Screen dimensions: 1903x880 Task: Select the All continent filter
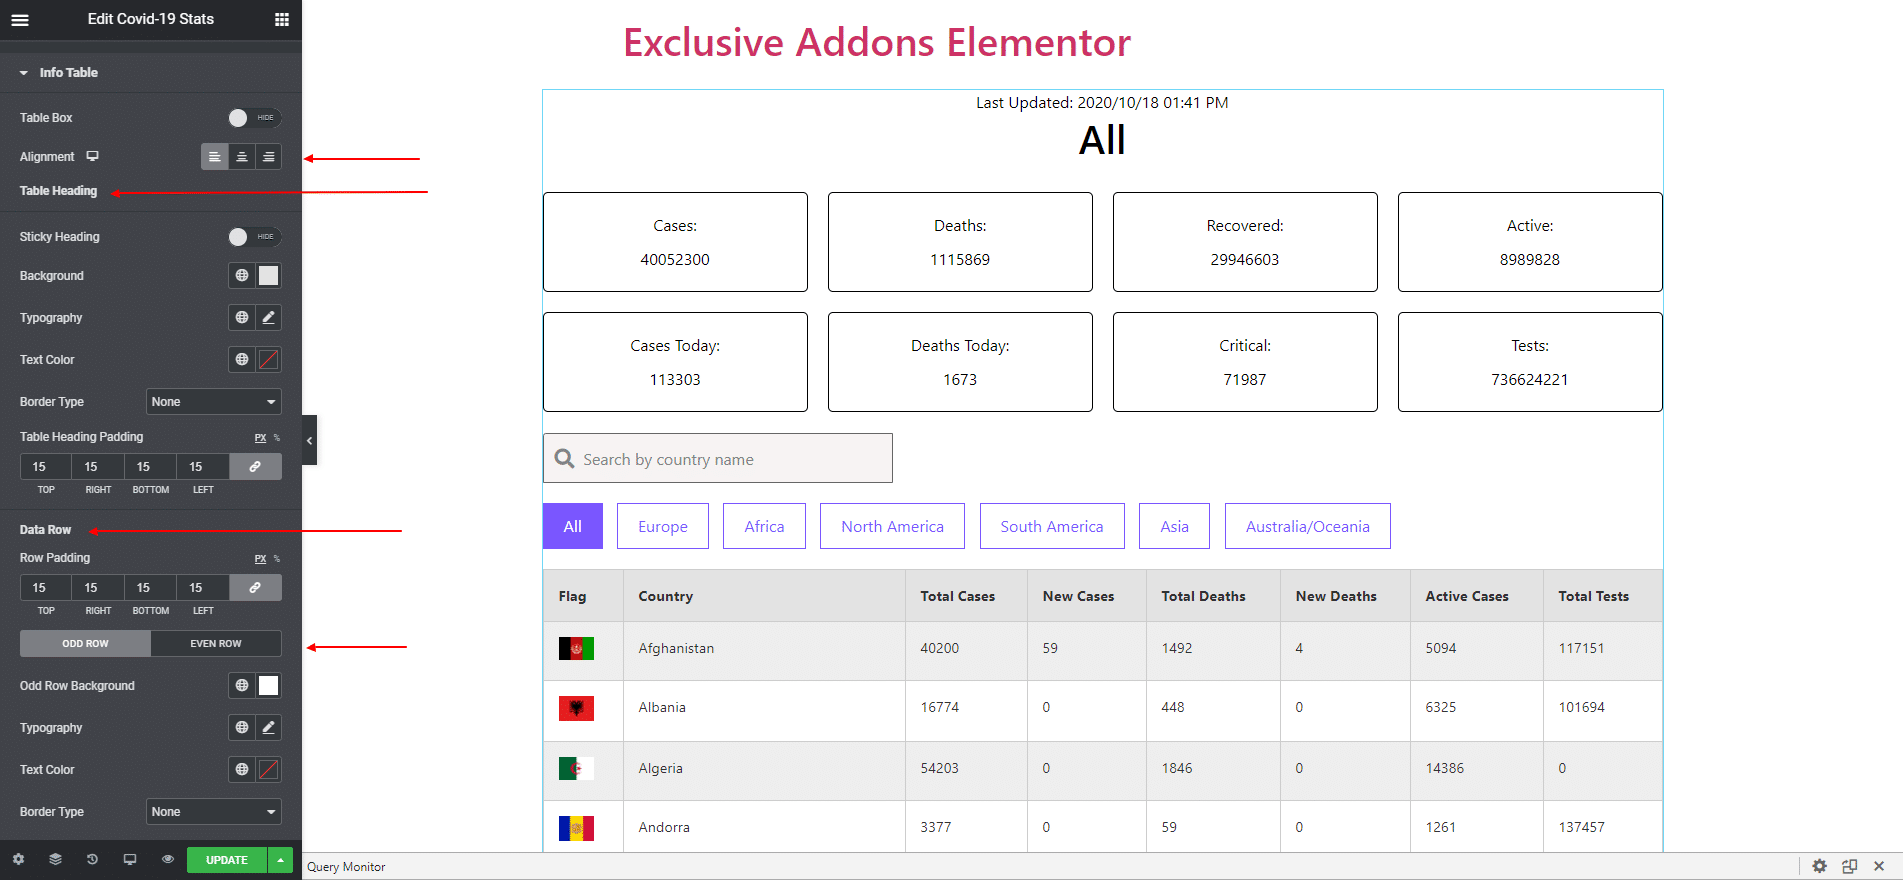pos(573,526)
